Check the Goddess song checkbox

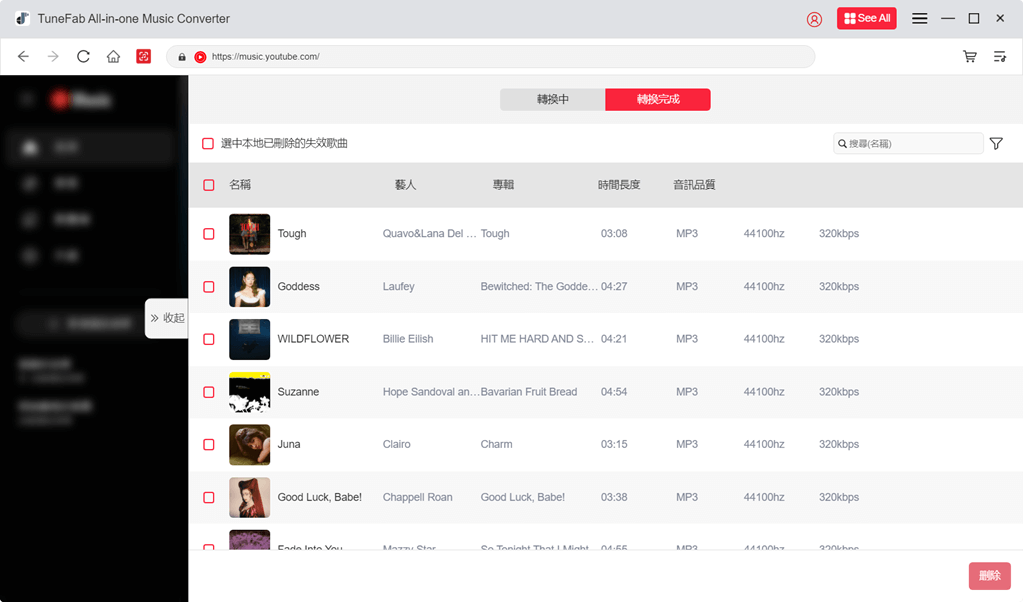point(208,287)
